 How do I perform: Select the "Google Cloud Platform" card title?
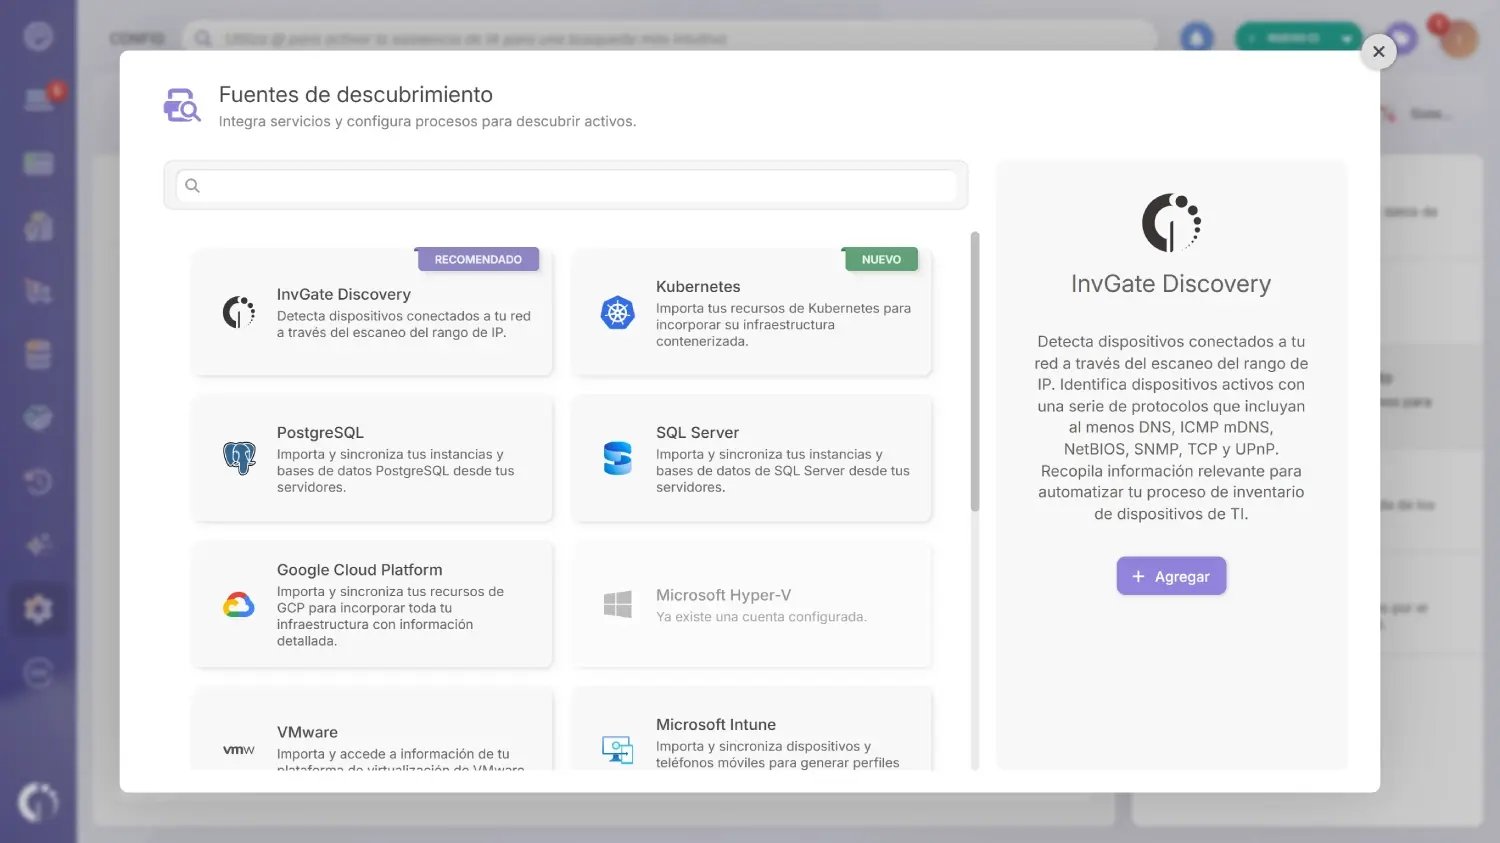click(360, 569)
